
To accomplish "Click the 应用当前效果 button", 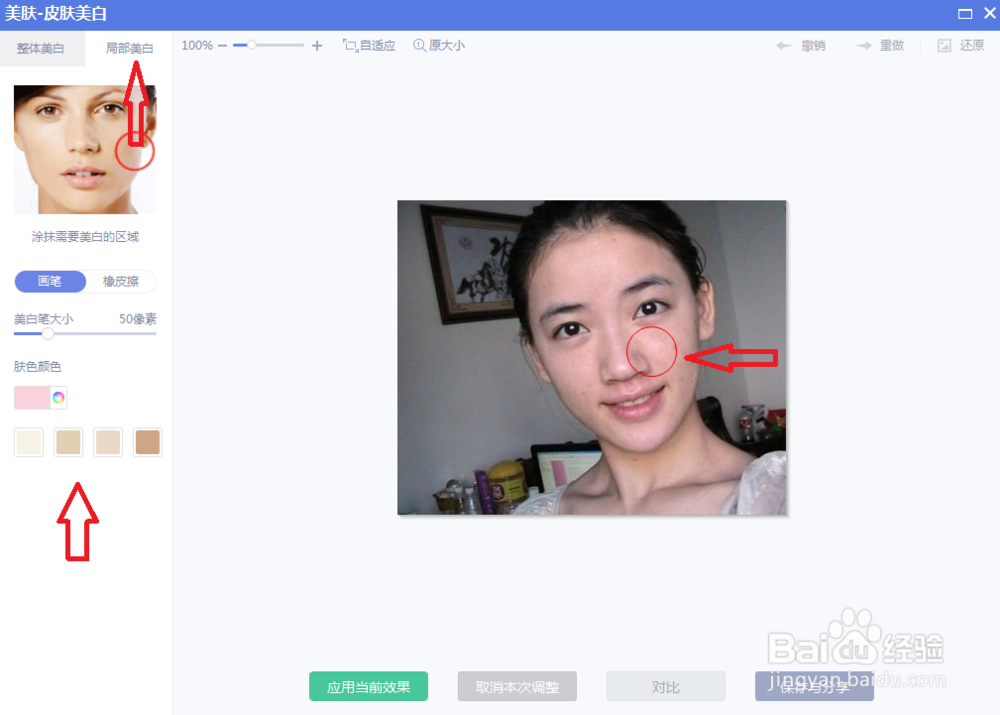I will [x=368, y=686].
